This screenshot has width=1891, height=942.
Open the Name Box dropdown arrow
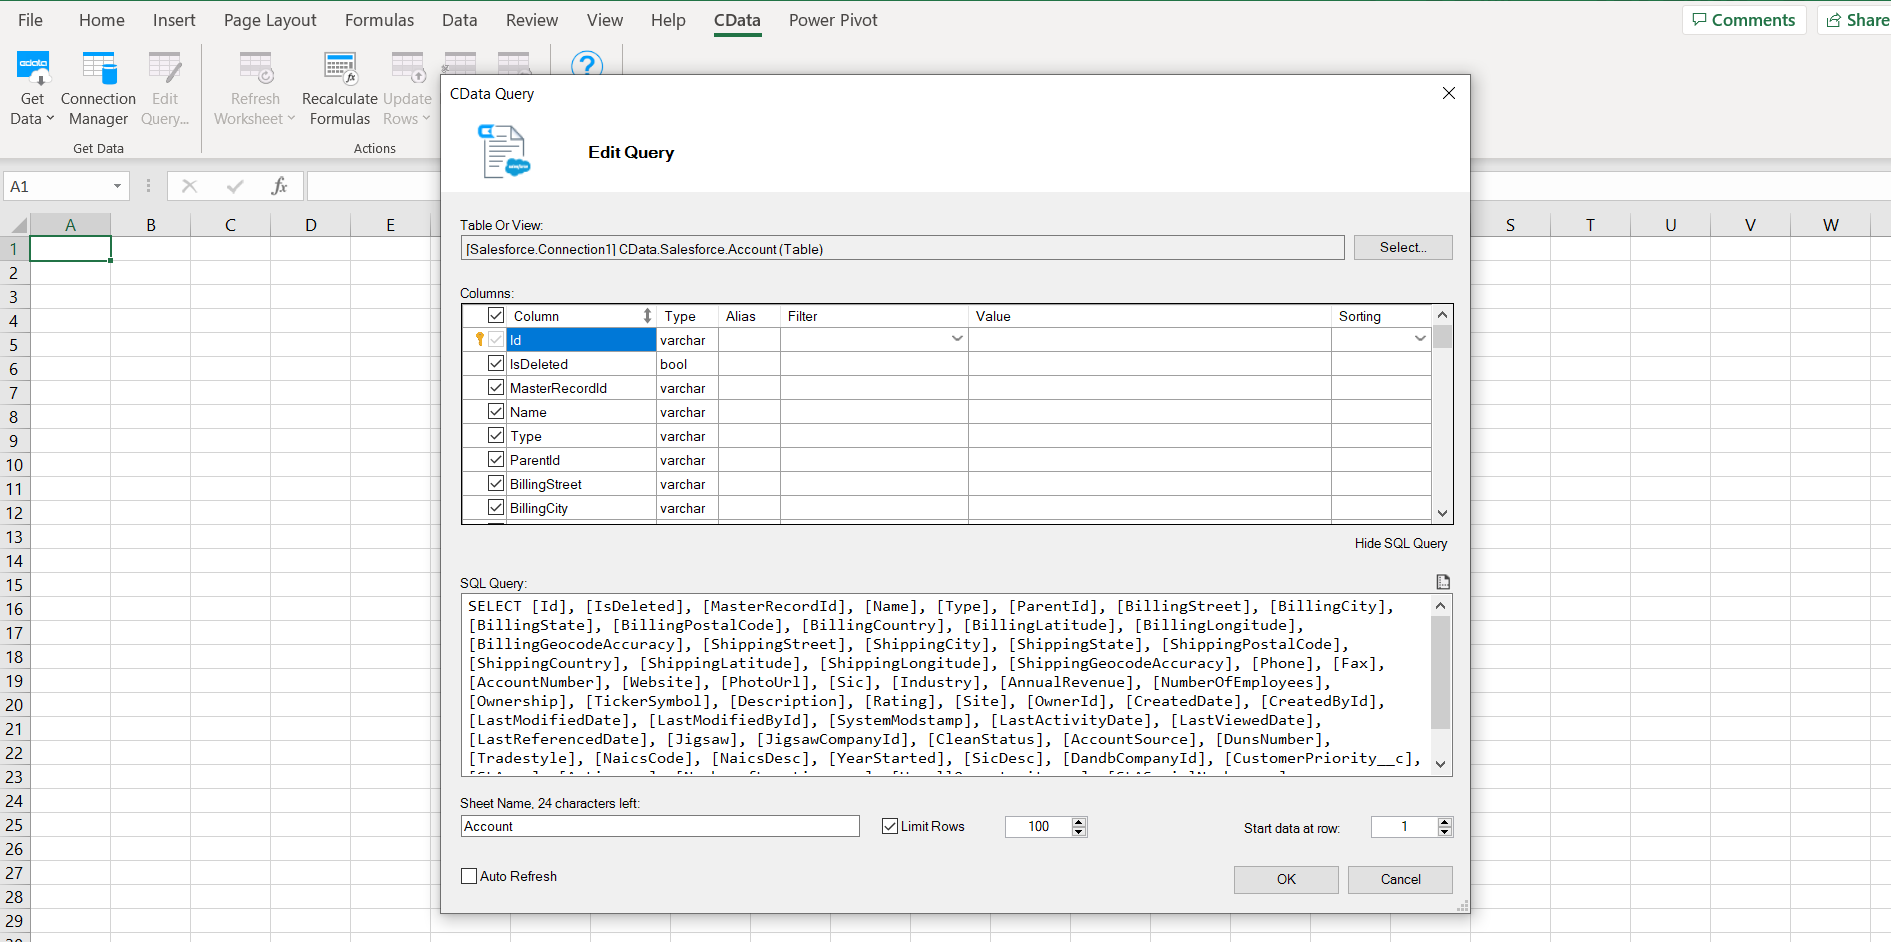117,186
